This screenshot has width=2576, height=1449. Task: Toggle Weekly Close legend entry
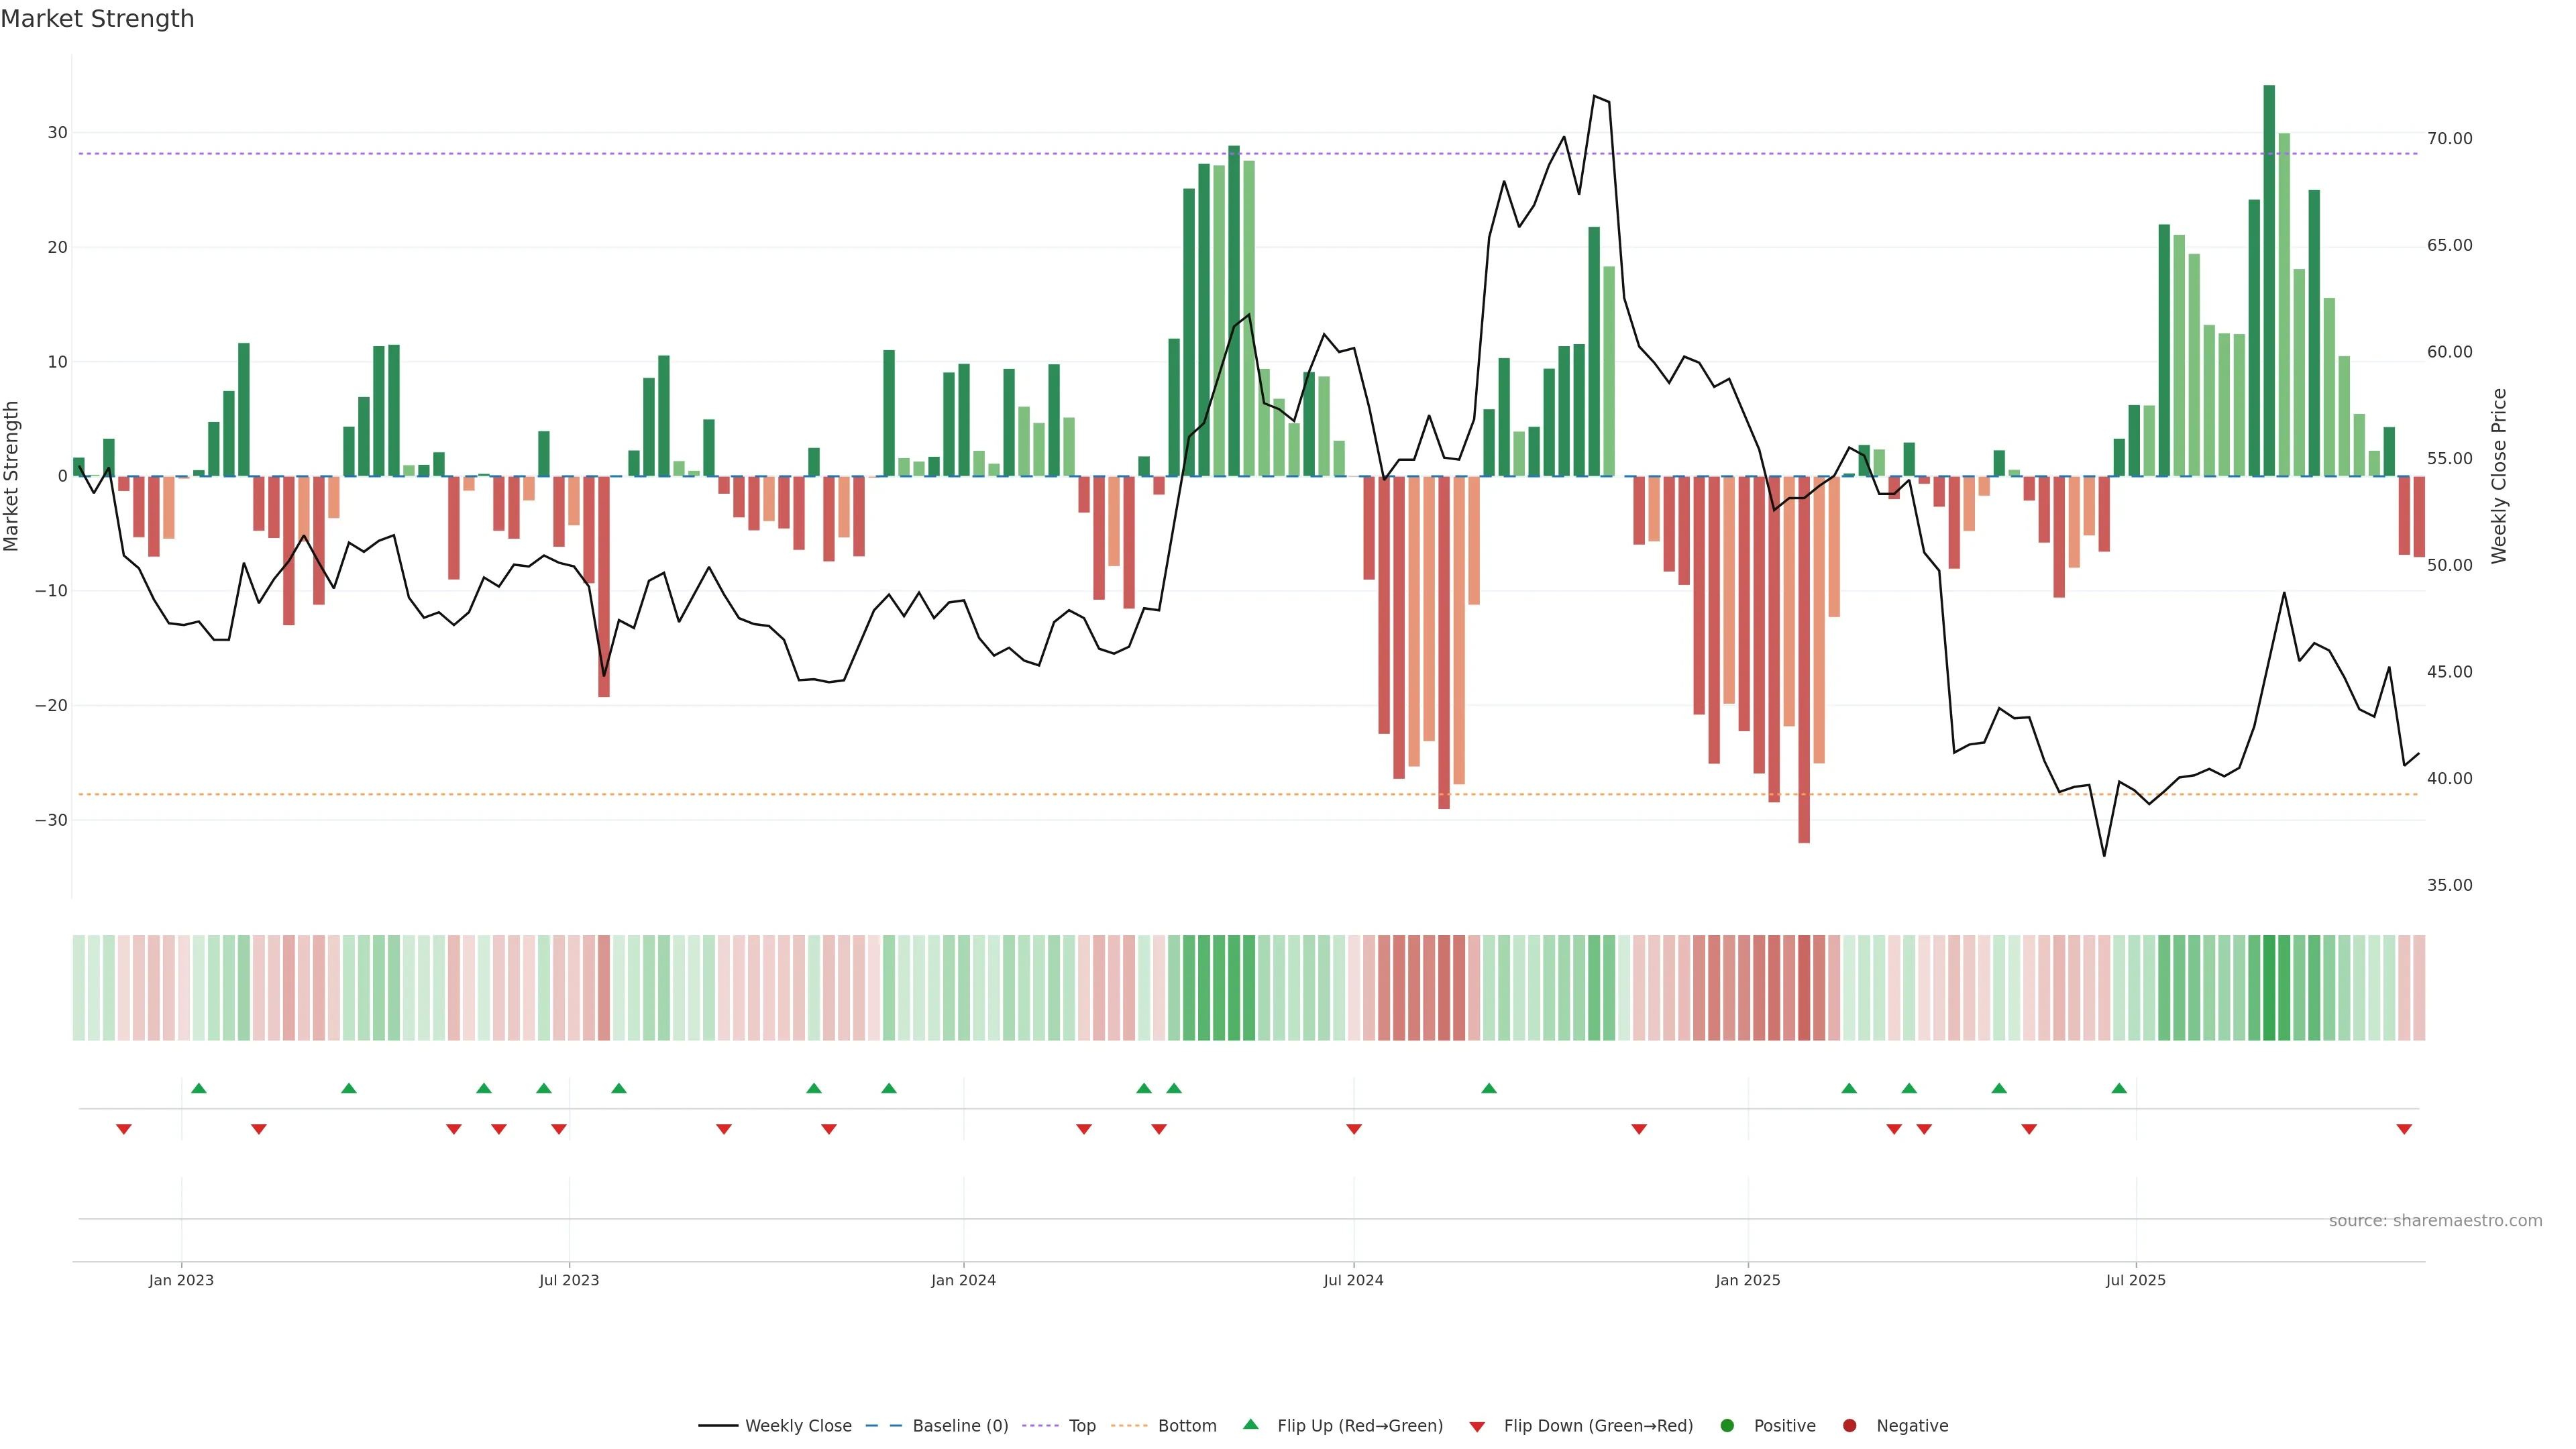pyautogui.click(x=797, y=1426)
